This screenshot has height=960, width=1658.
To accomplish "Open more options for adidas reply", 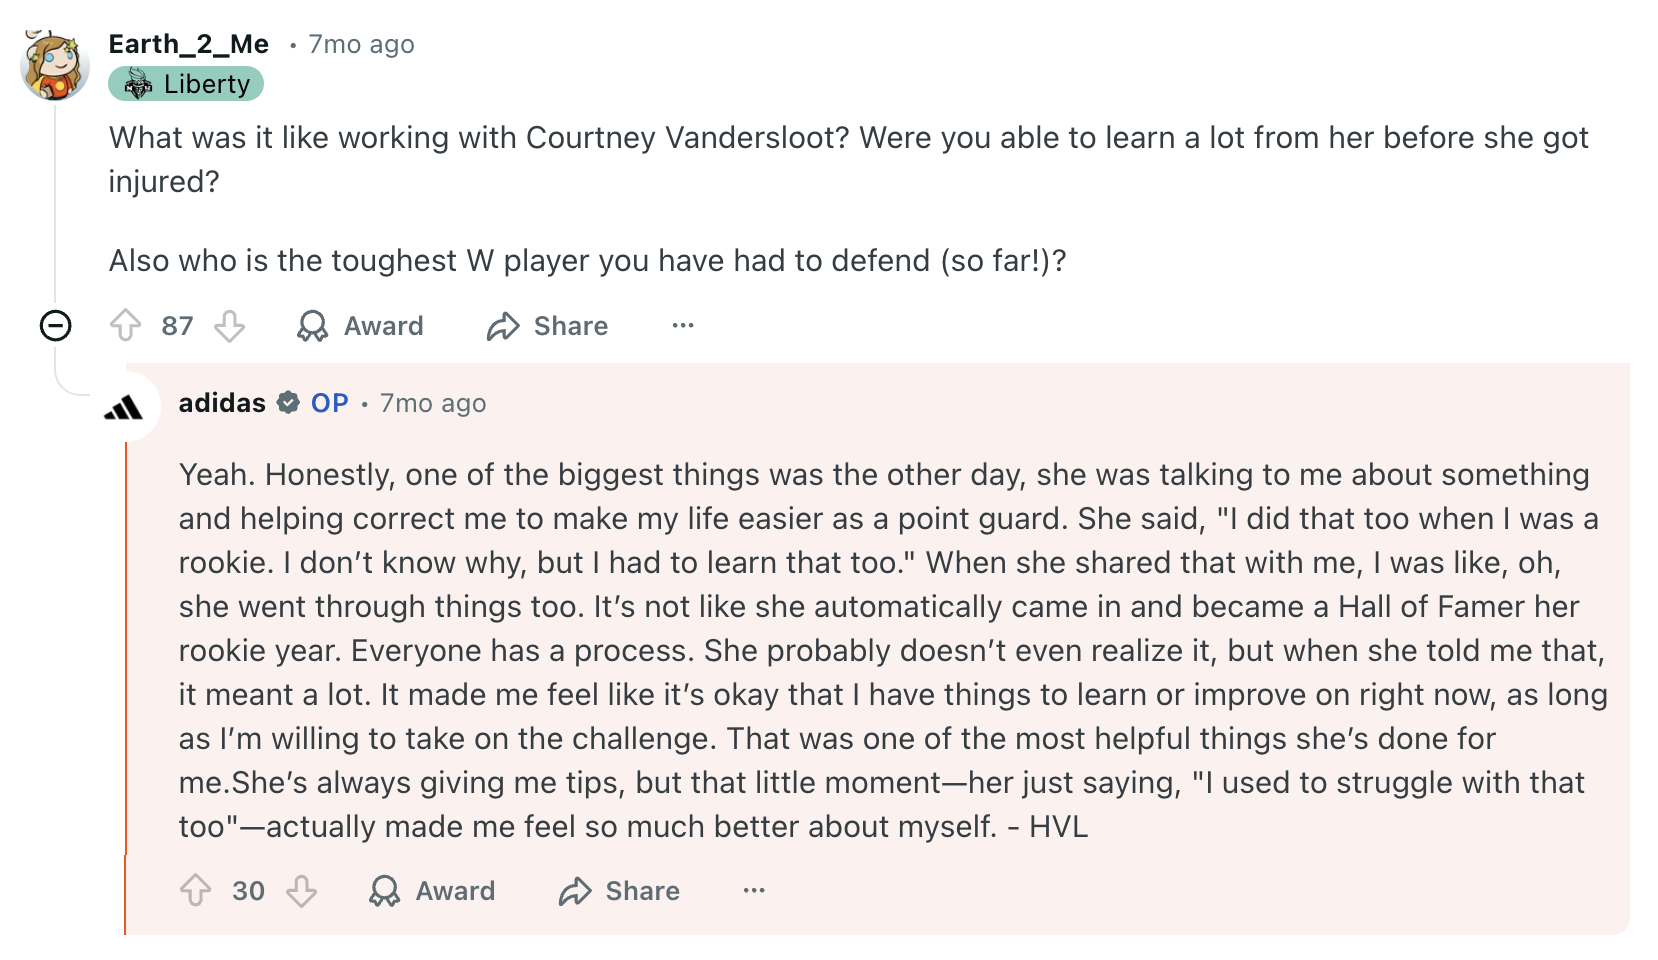I will (754, 891).
